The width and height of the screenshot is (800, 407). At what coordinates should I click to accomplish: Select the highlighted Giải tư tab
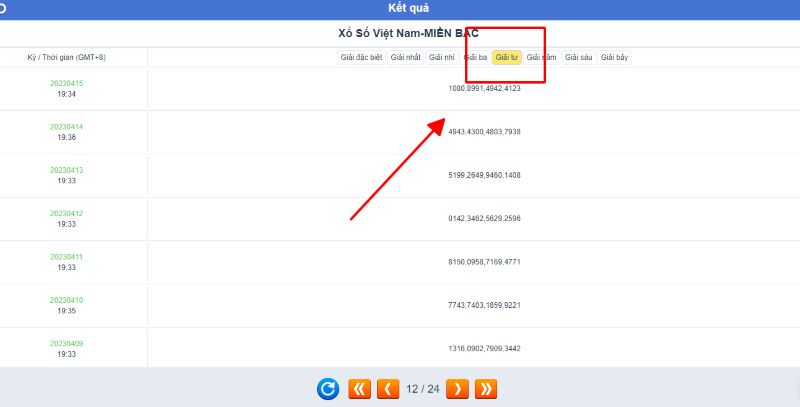[x=507, y=58]
